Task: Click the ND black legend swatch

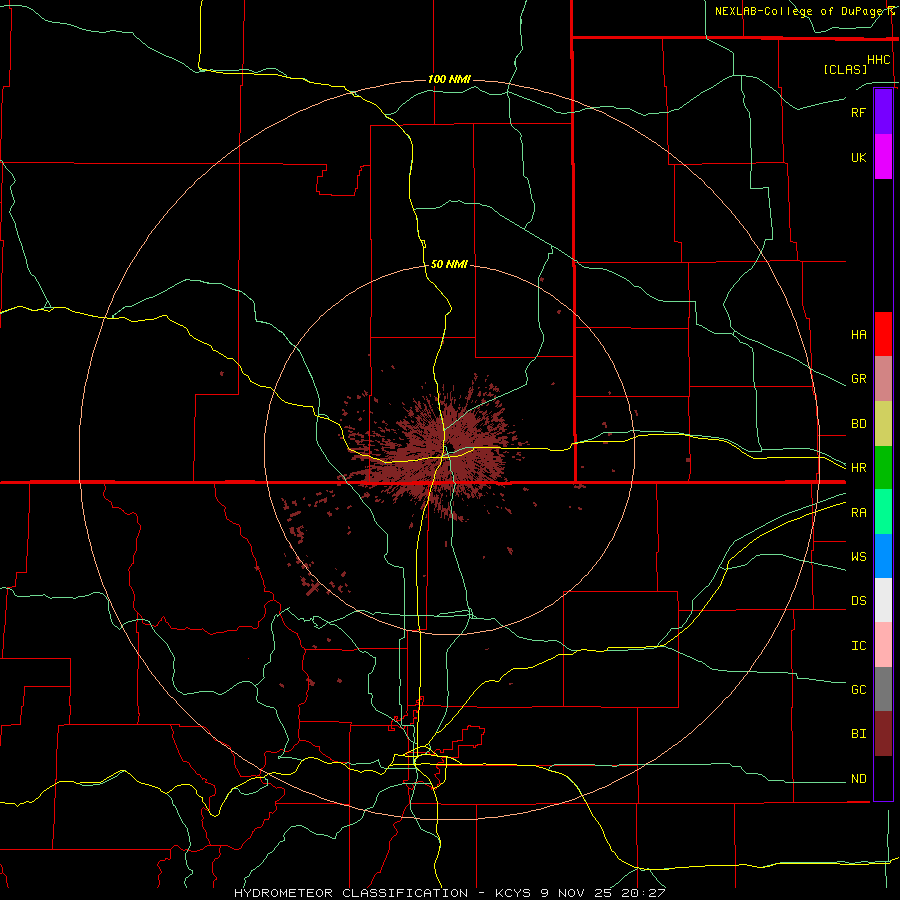Action: coord(883,778)
